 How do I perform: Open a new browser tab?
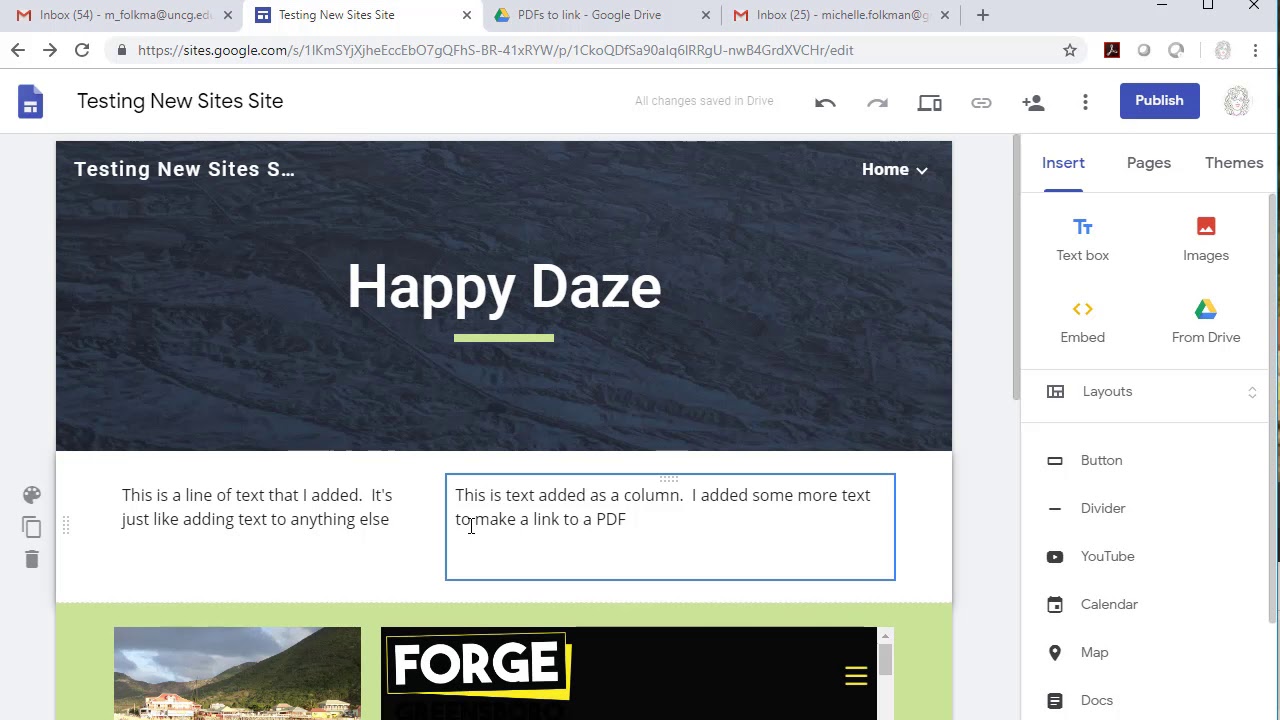click(x=983, y=15)
